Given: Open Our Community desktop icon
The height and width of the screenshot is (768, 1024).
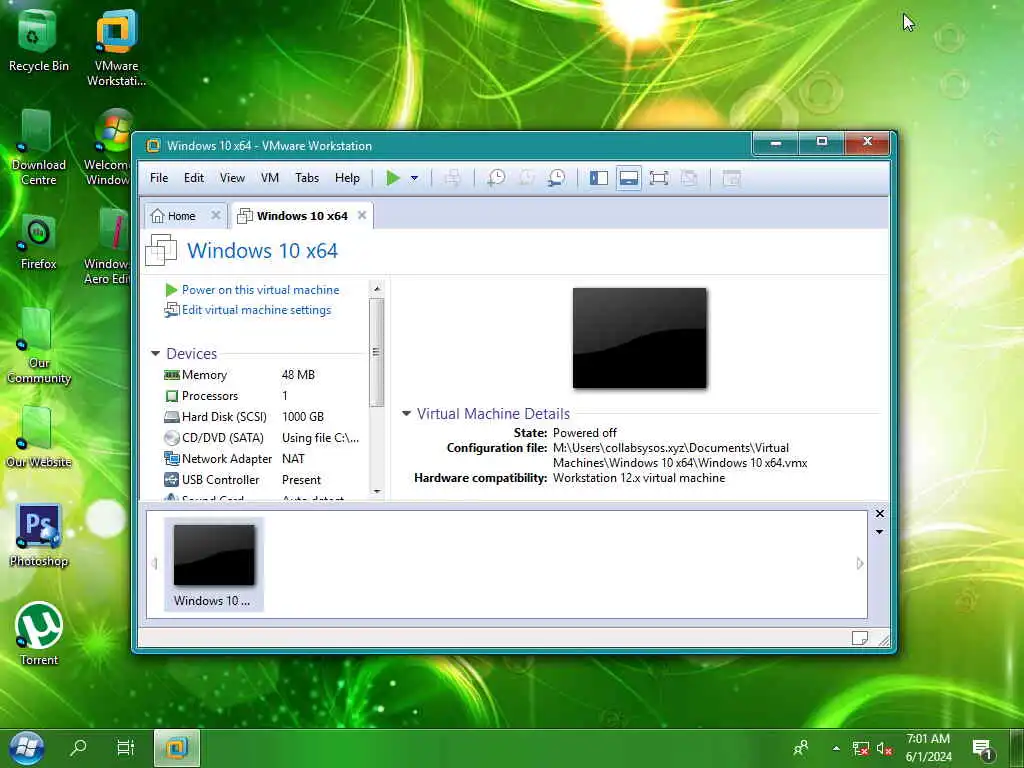Looking at the screenshot, I should click(38, 346).
